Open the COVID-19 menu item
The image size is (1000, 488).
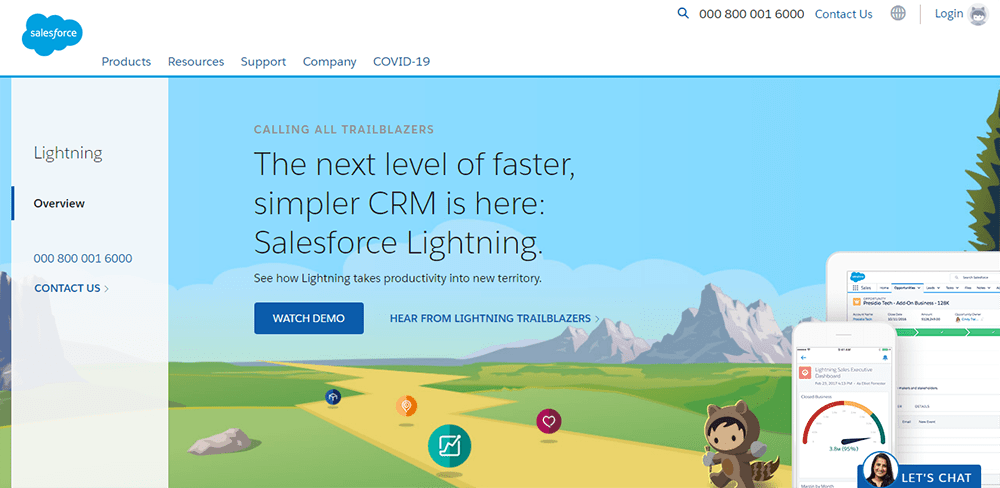click(402, 62)
